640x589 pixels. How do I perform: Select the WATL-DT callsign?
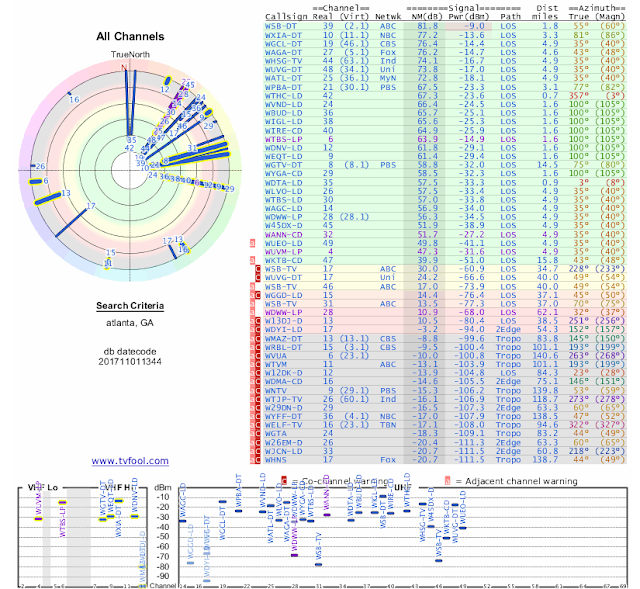click(283, 78)
